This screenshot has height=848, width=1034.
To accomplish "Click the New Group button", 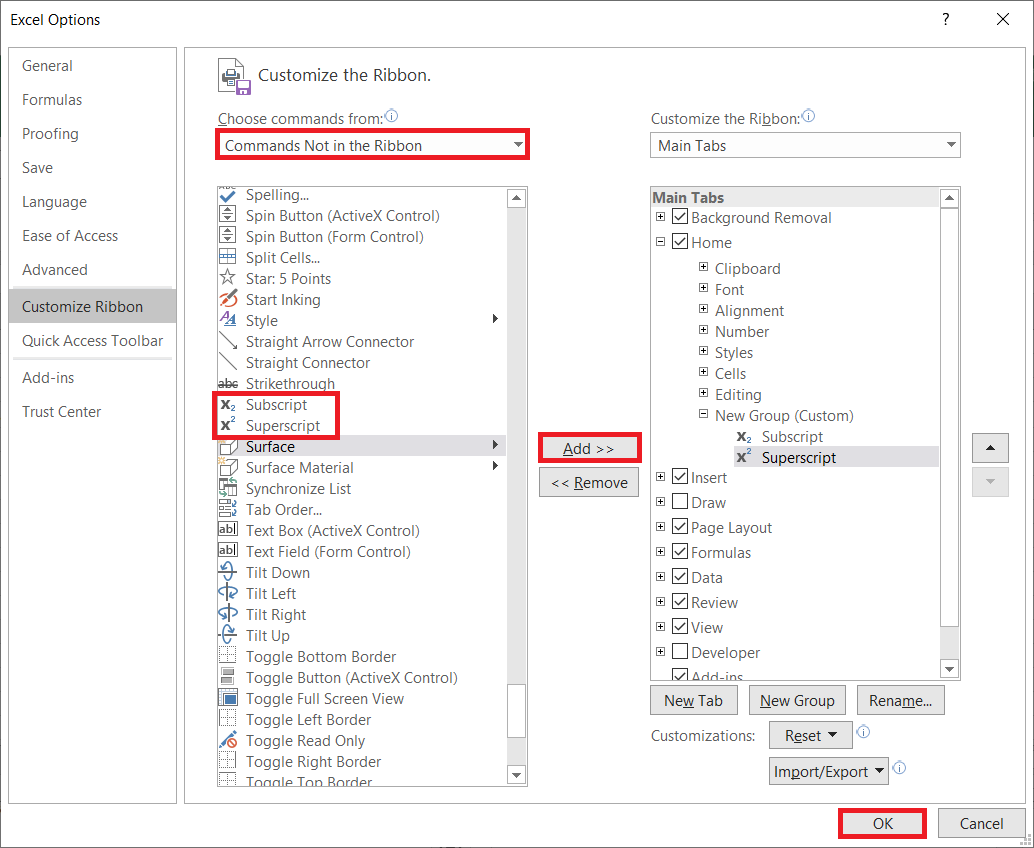I will click(x=797, y=700).
